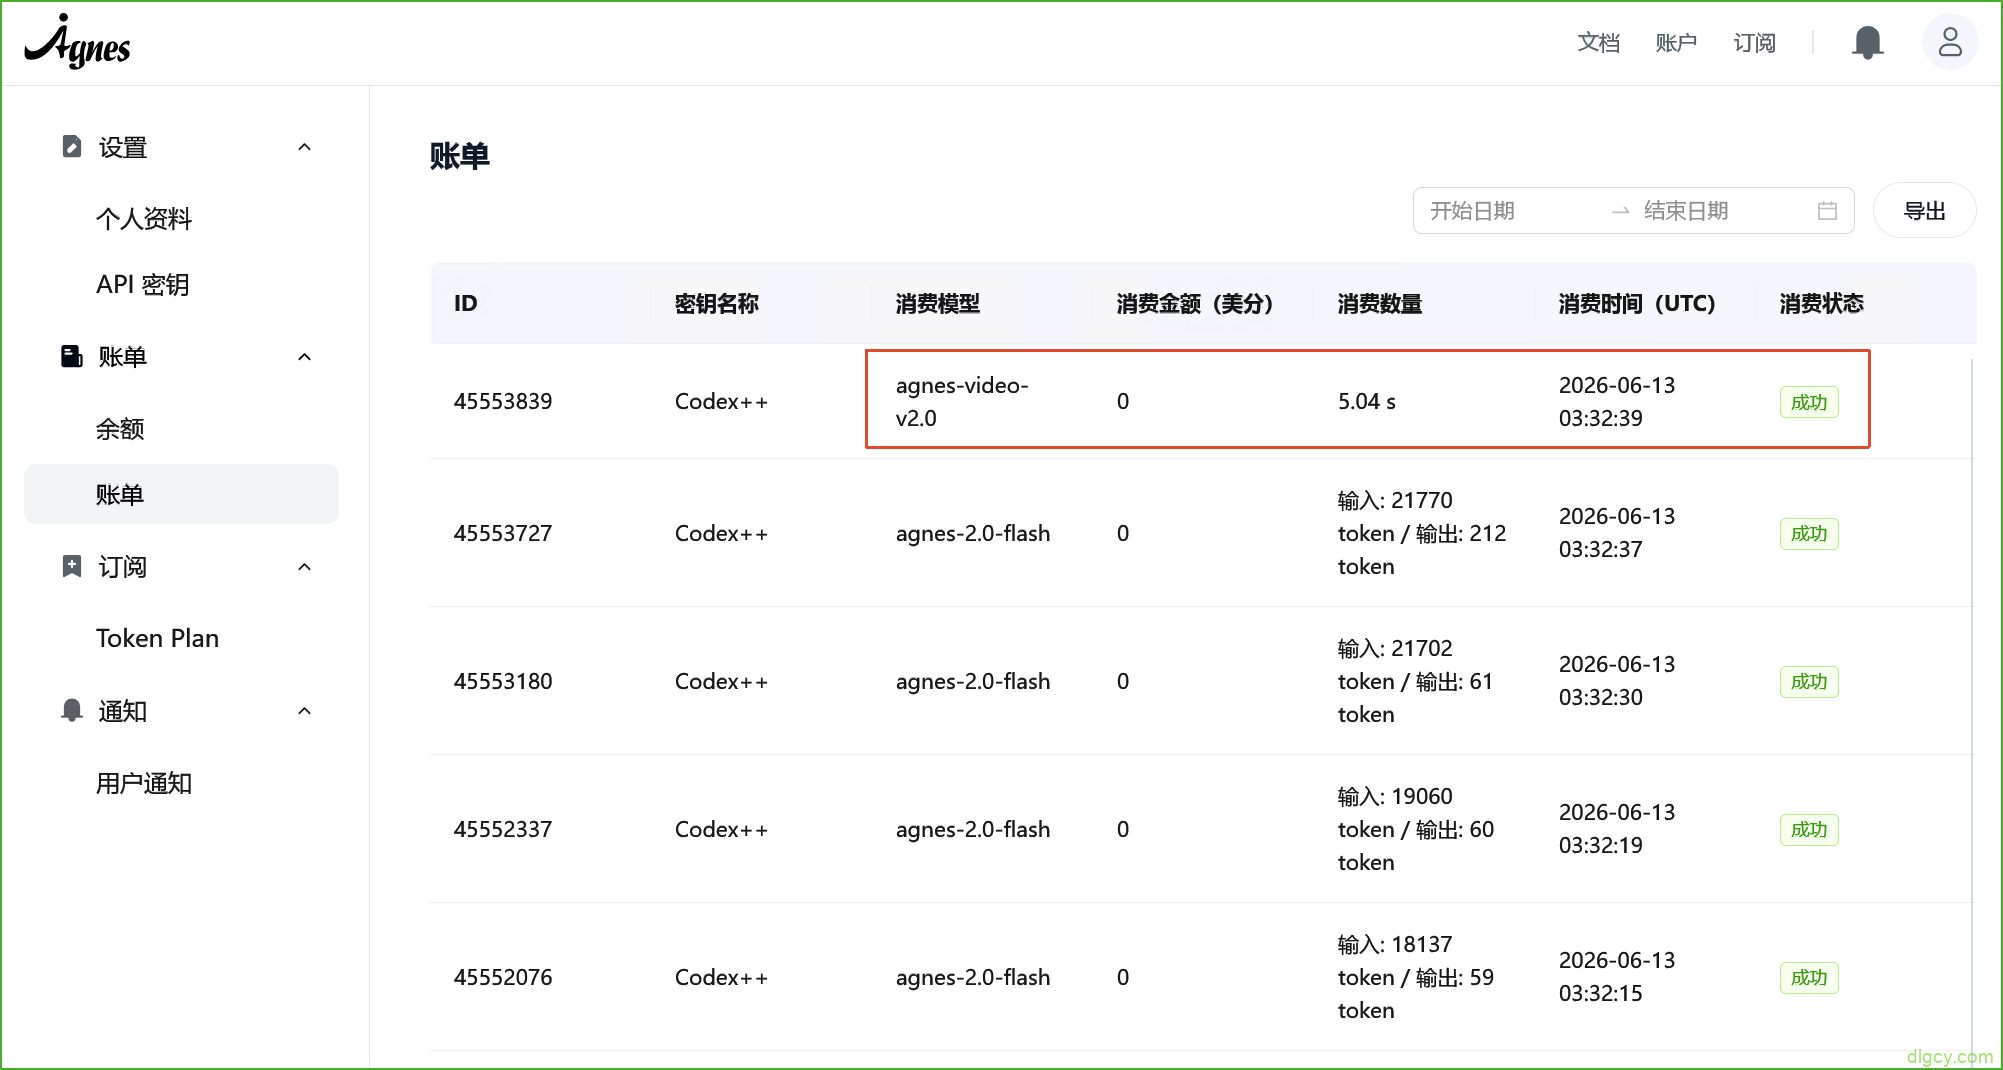Image resolution: width=2003 pixels, height=1070 pixels.
Task: Open 文档 in the top navigation
Action: tap(1598, 43)
